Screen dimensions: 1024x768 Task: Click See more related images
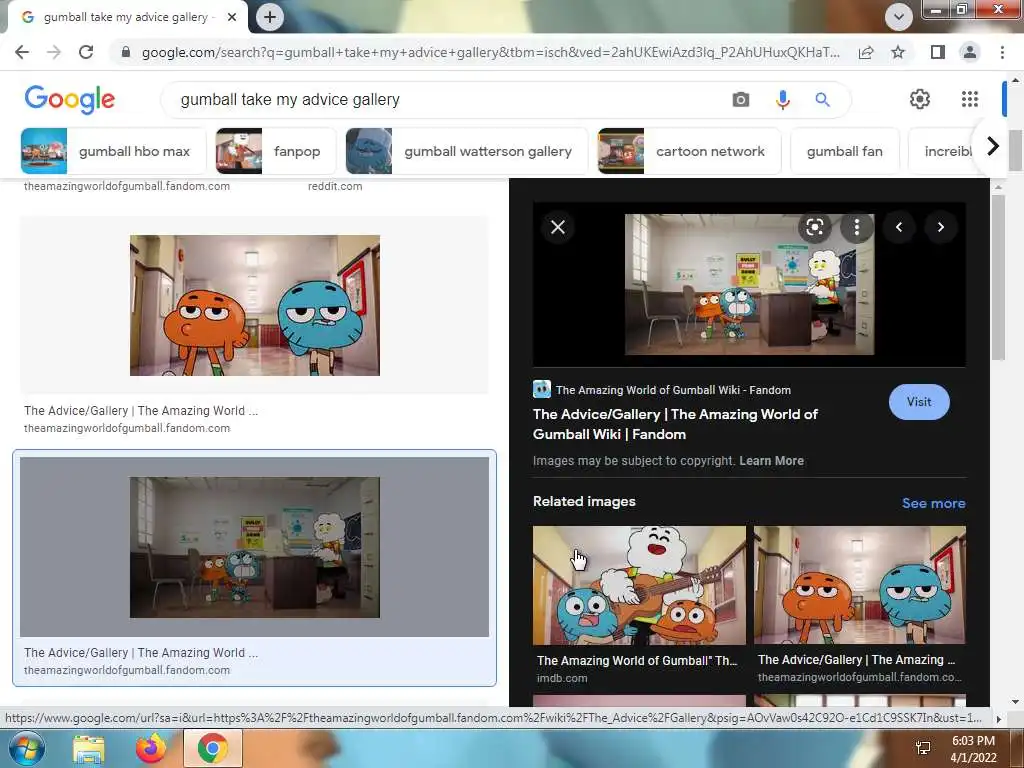coord(933,504)
